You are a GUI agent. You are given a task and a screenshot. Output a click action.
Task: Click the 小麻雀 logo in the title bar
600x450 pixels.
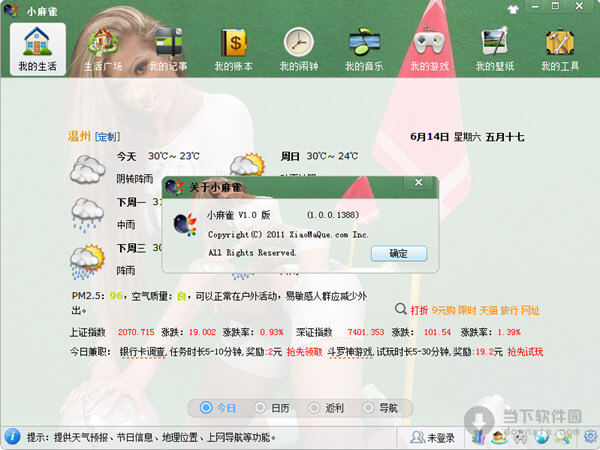click(x=10, y=10)
